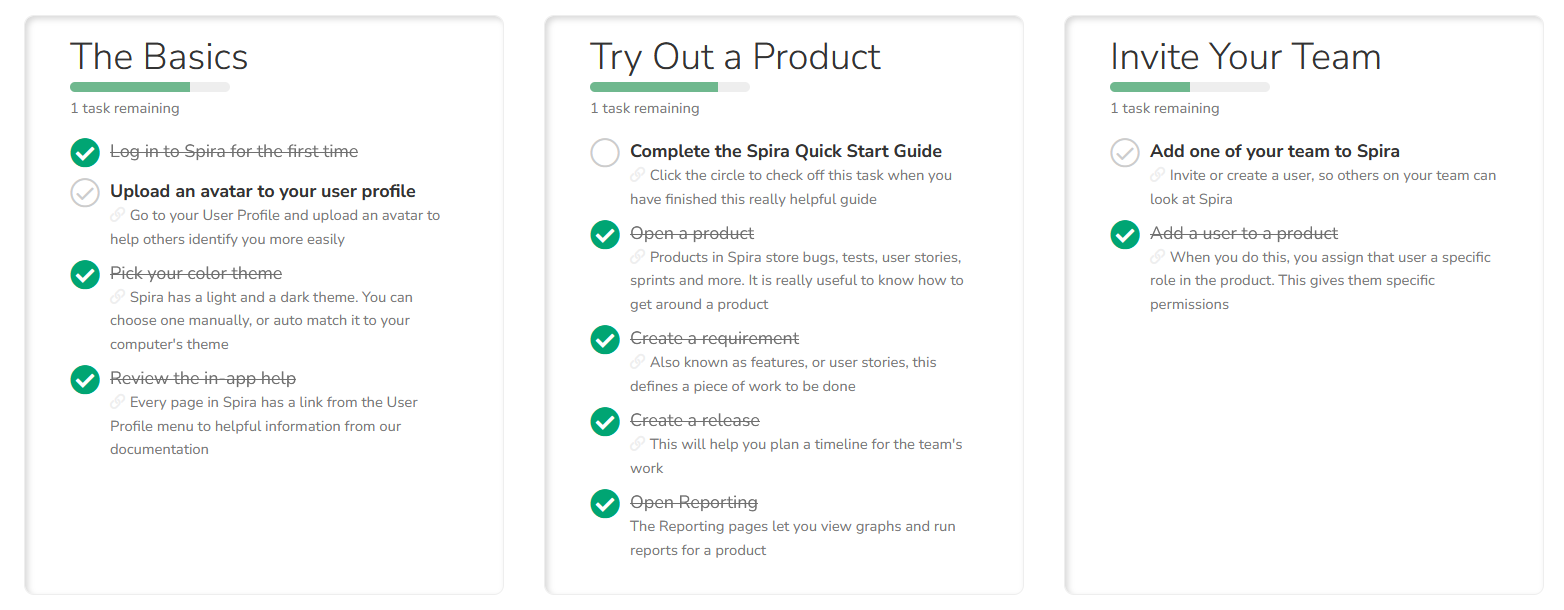Uncheck the completed Log in to Spira task
This screenshot has height=610, width=1564.
pos(84,152)
